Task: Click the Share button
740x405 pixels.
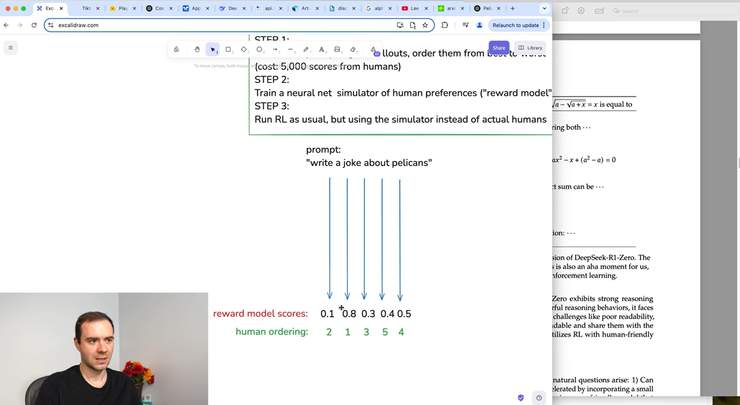Action: click(x=498, y=47)
